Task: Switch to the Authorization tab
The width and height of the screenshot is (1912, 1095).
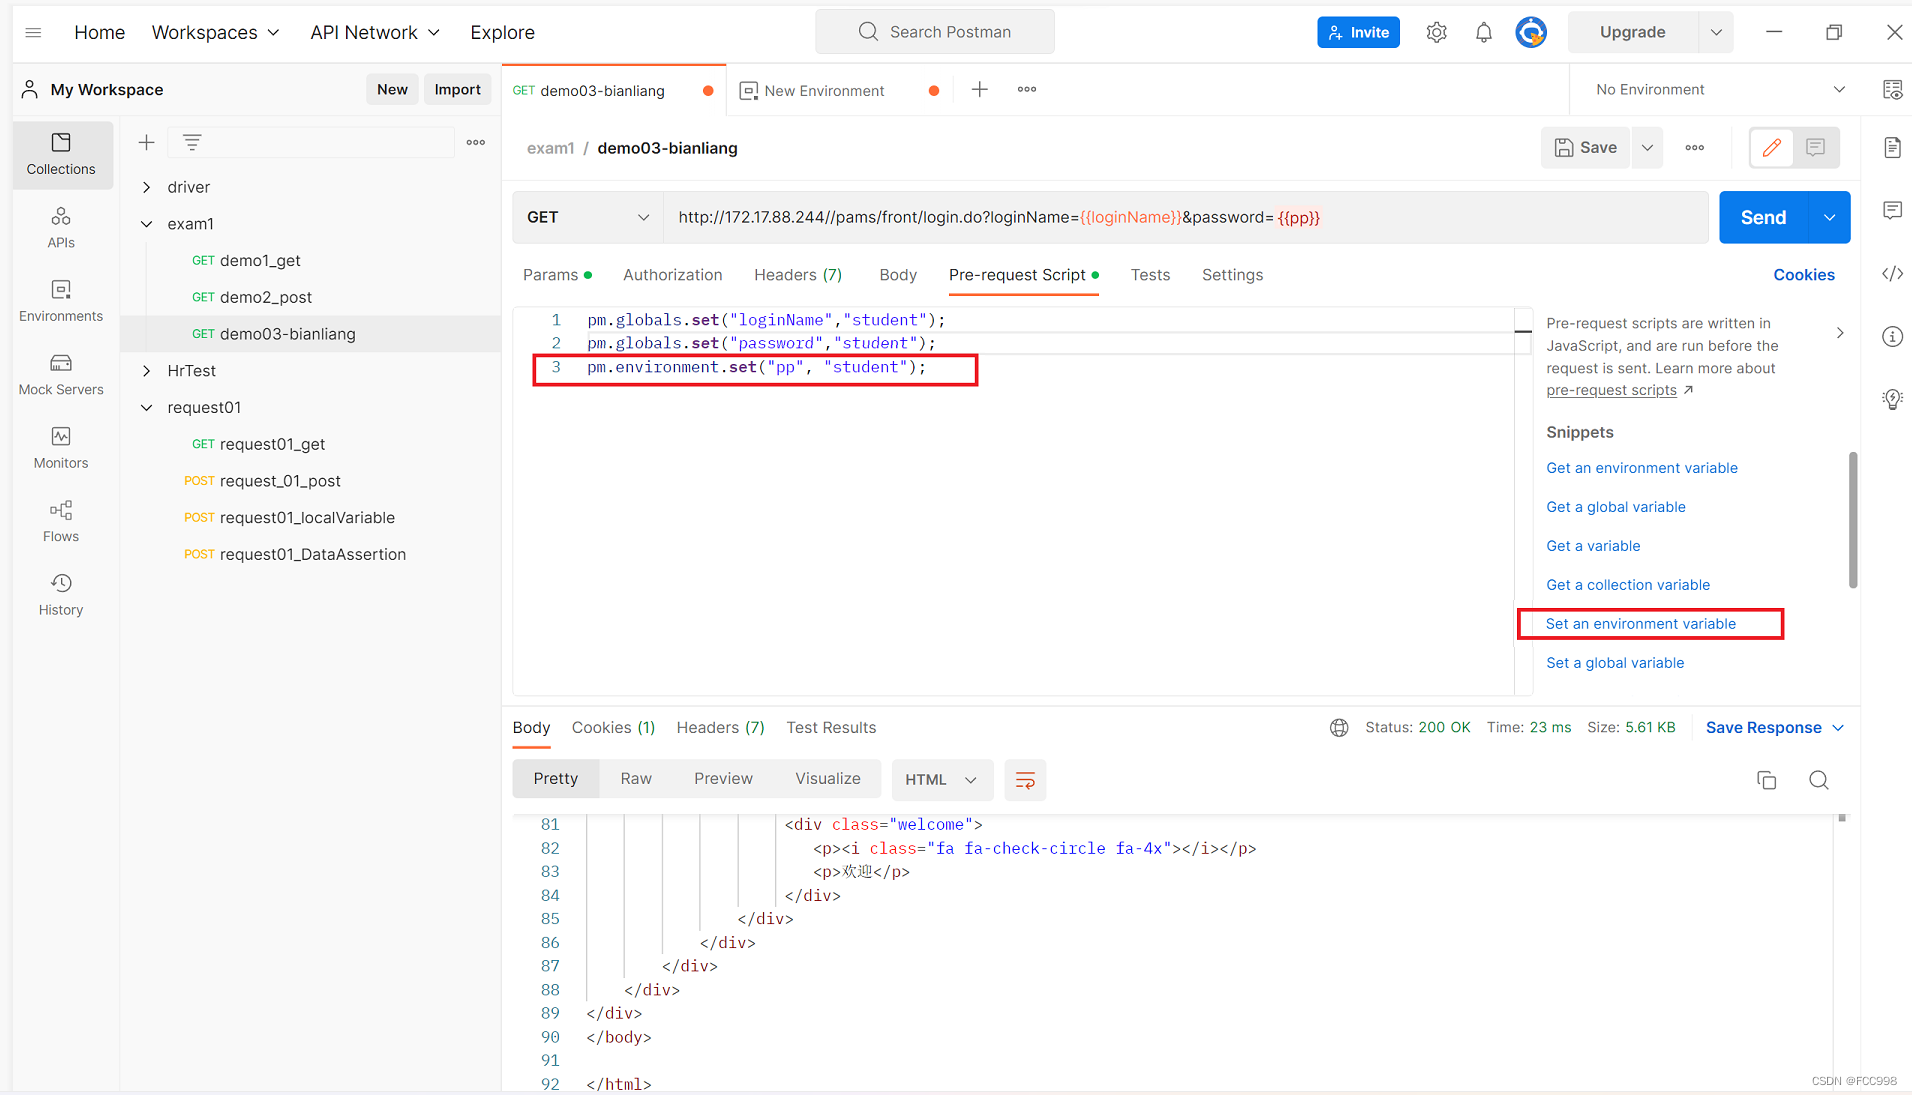Action: click(672, 275)
